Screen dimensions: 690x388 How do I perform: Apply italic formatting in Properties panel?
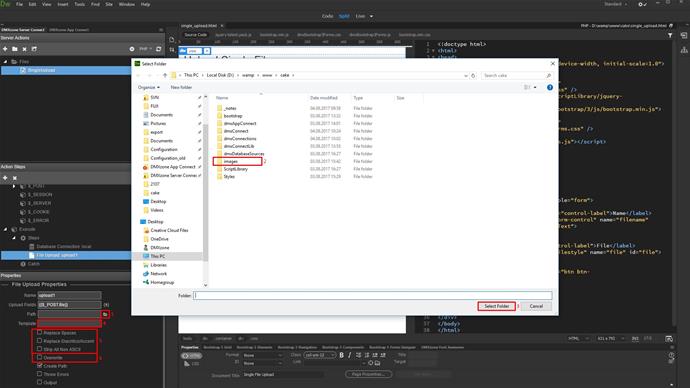(x=350, y=355)
